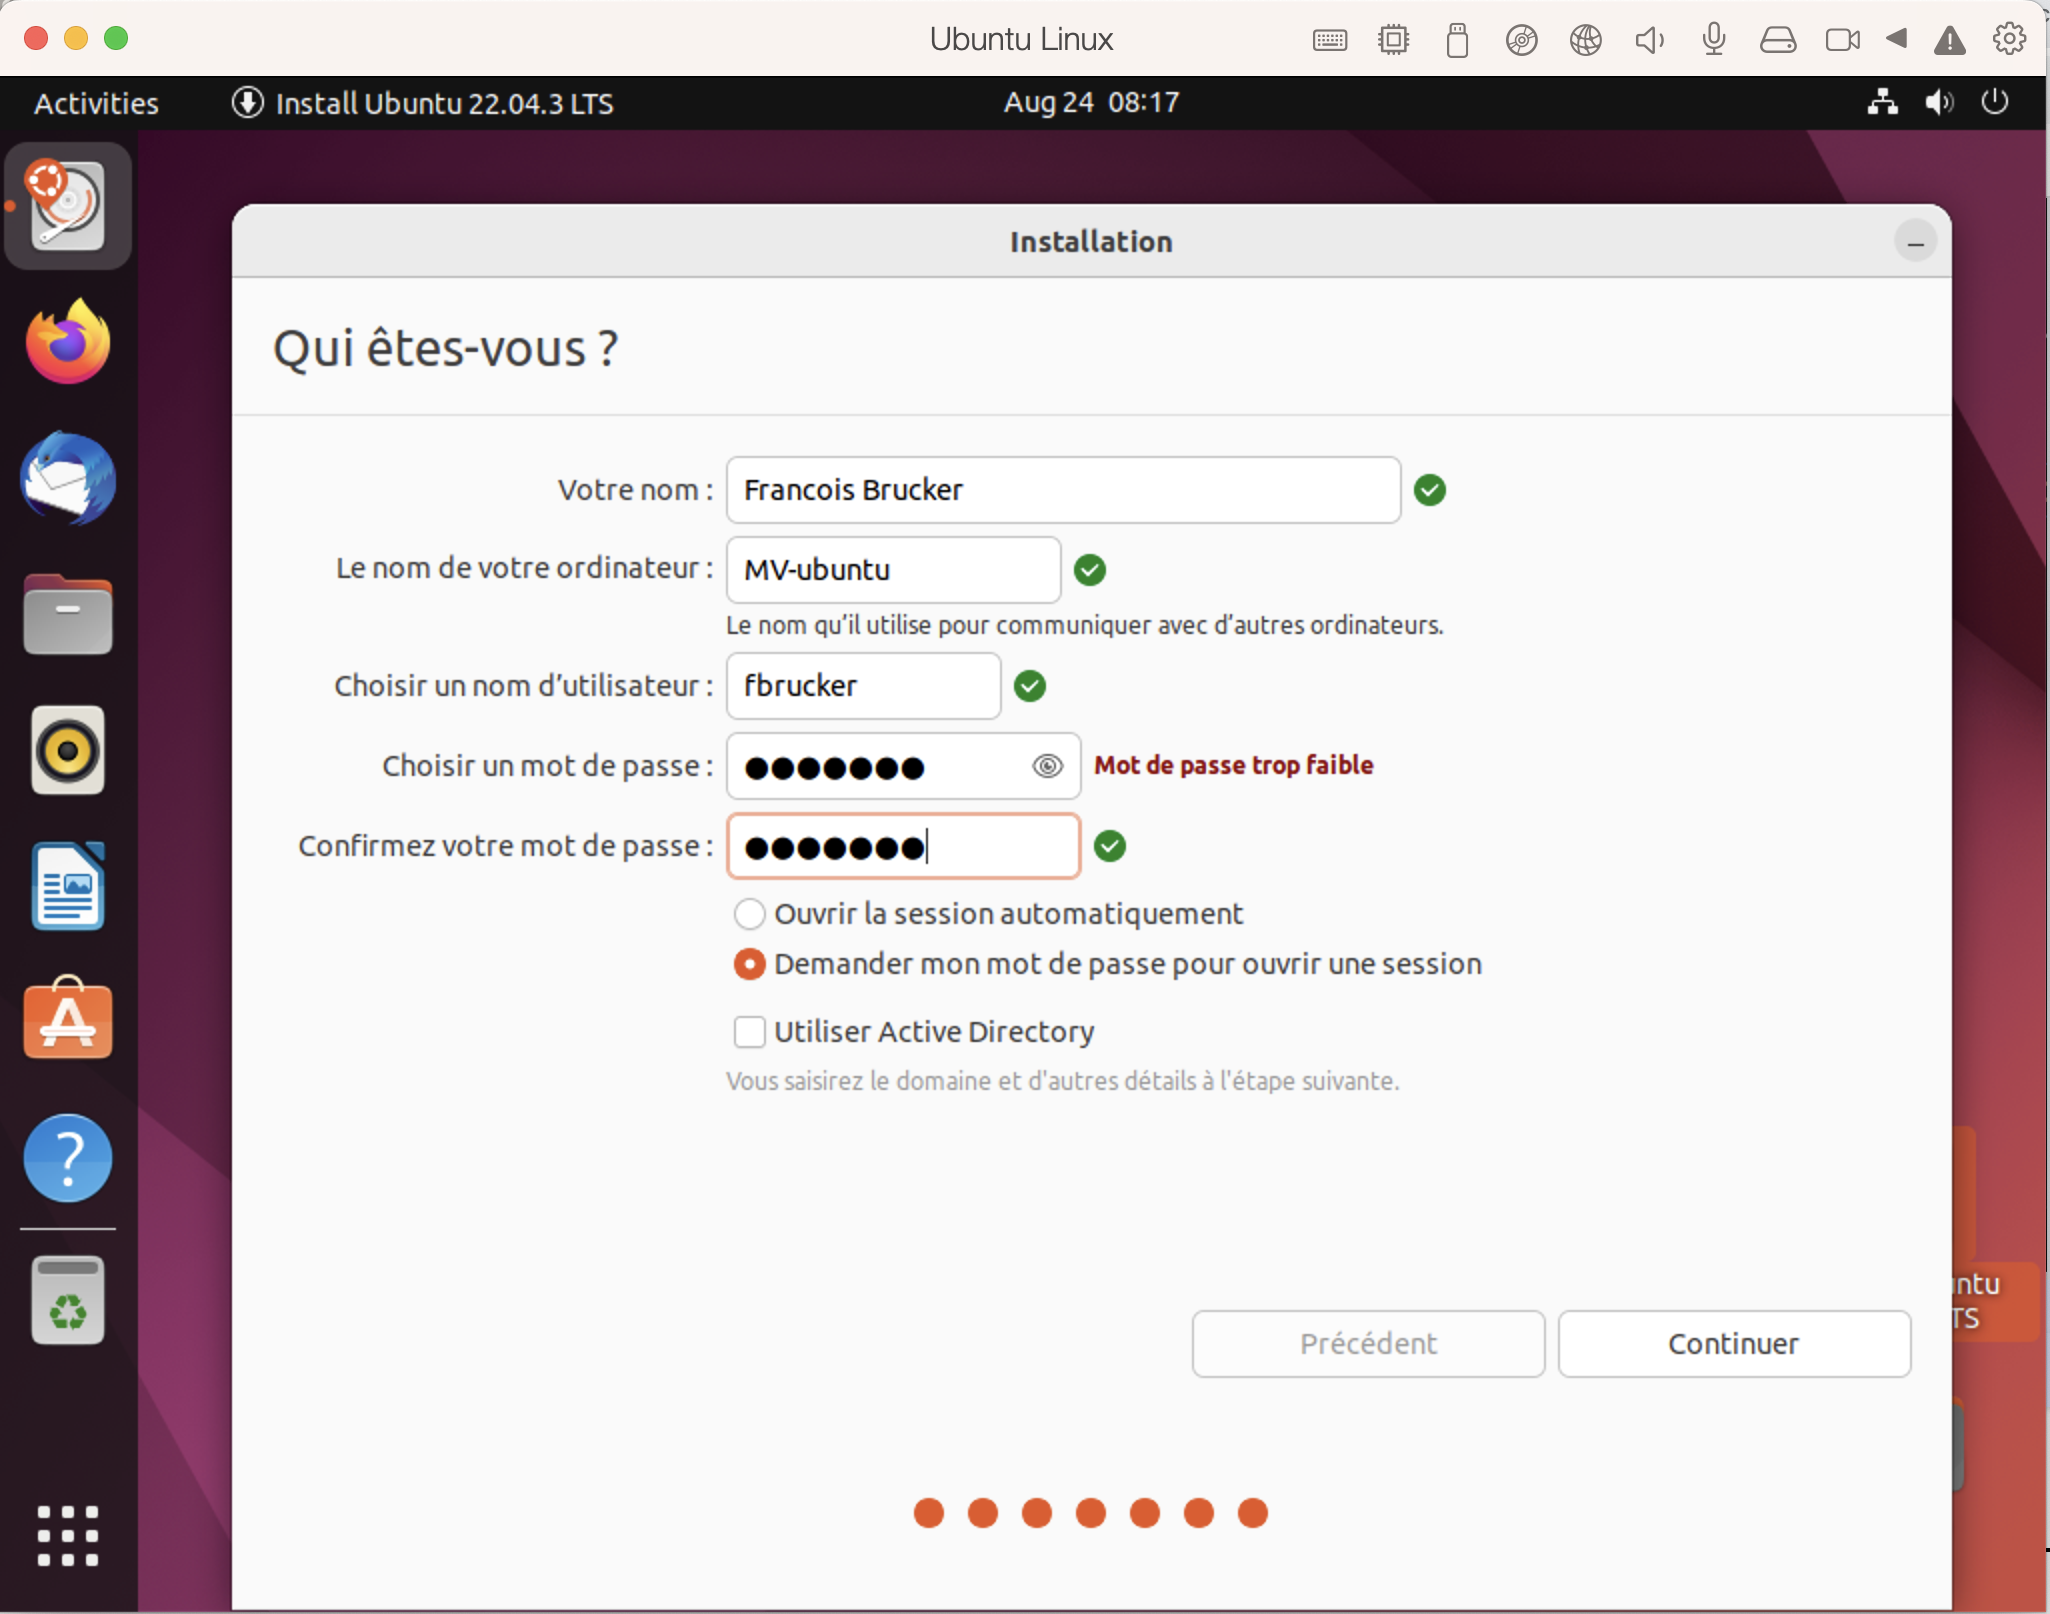2050x1614 pixels.
Task: Open Ubuntu Software store
Action: pos(68,1018)
